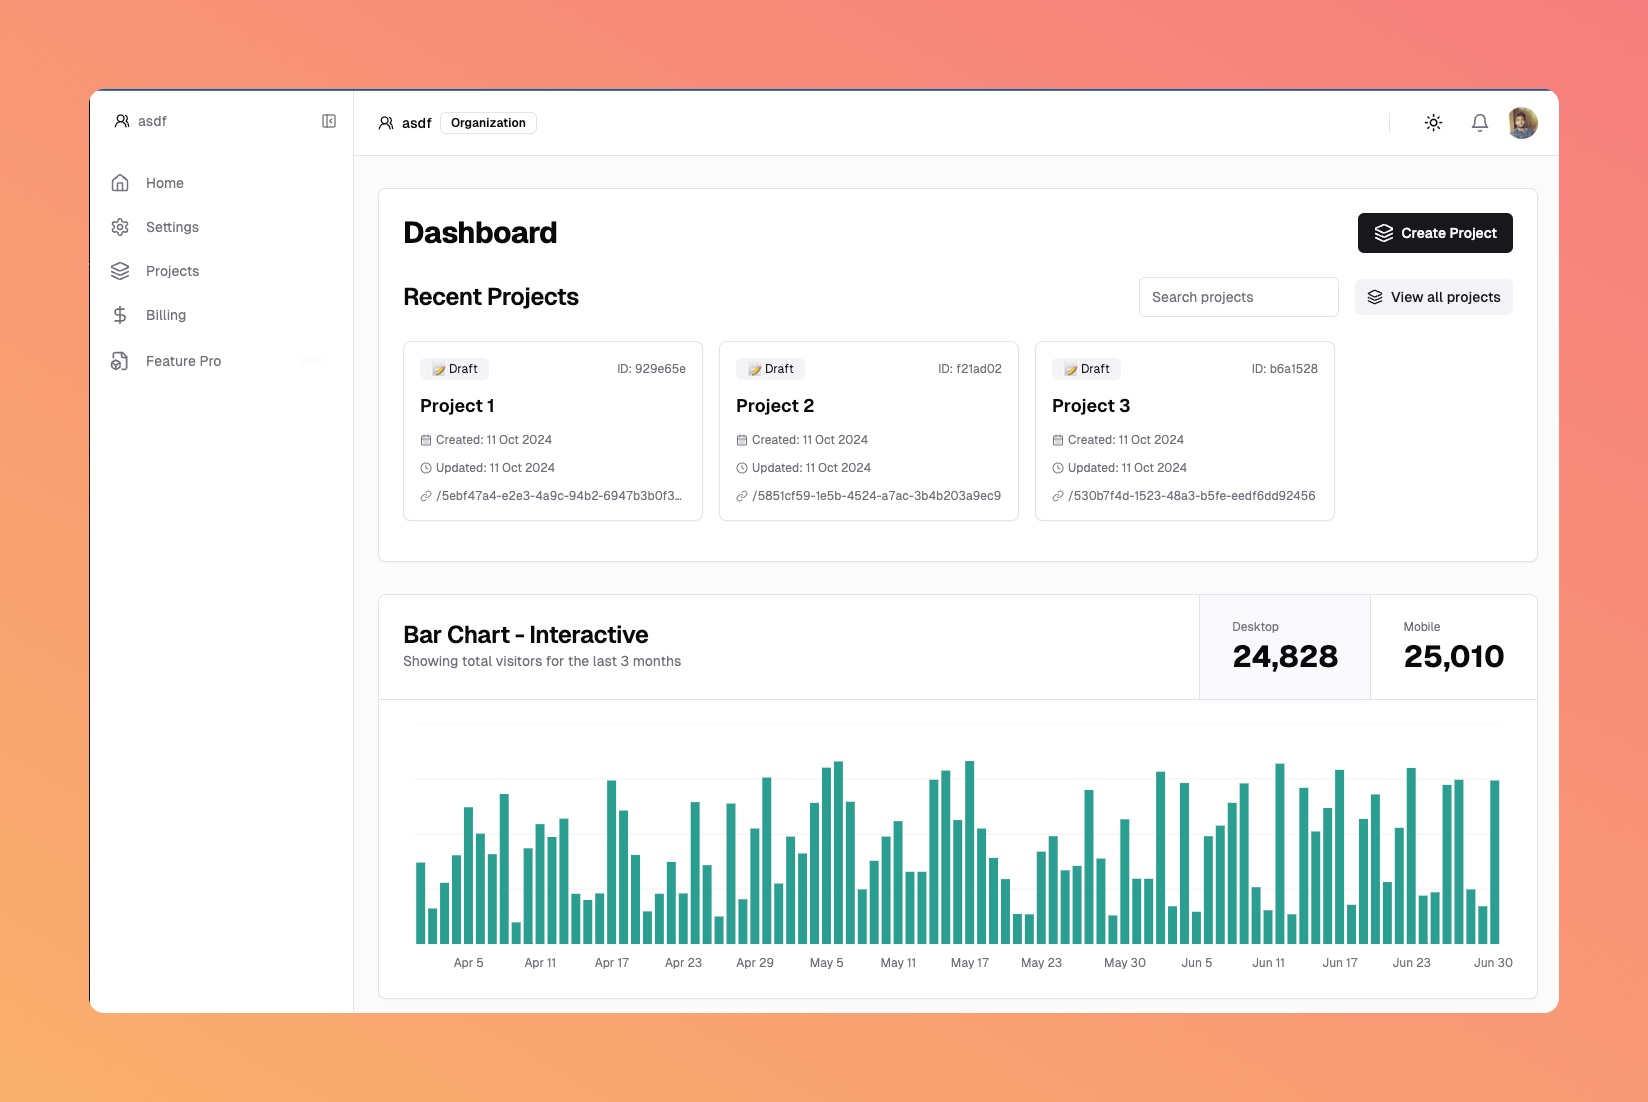Click the Home icon in the sidebar
This screenshot has height=1102, width=1648.
click(120, 183)
